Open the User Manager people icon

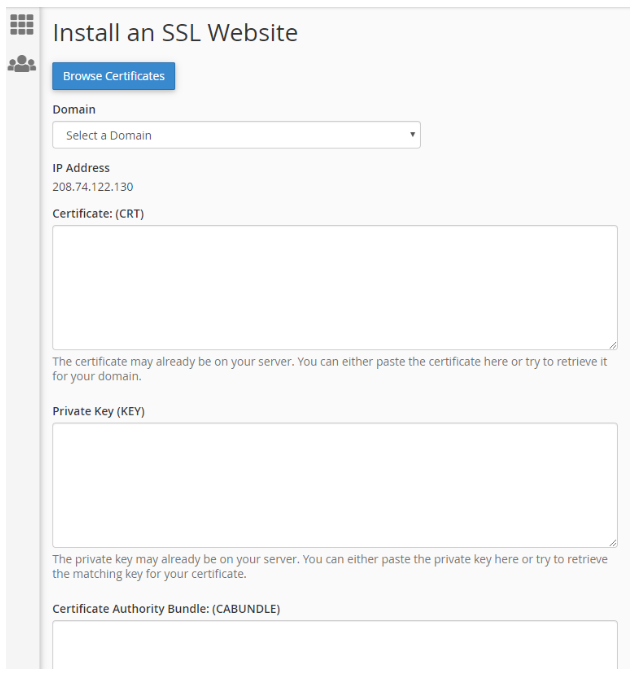coord(22,64)
